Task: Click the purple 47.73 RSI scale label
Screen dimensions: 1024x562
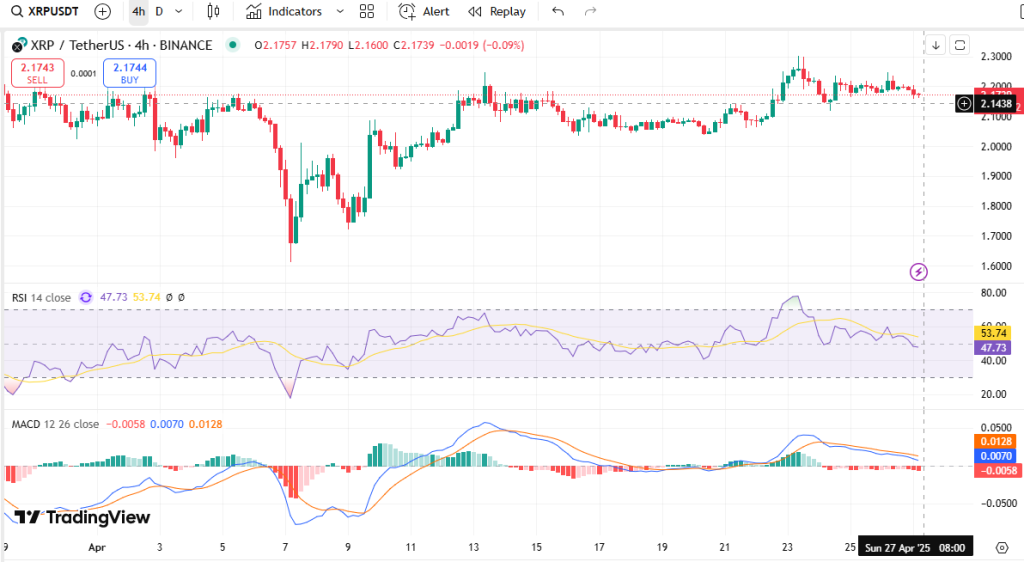Action: pos(993,348)
